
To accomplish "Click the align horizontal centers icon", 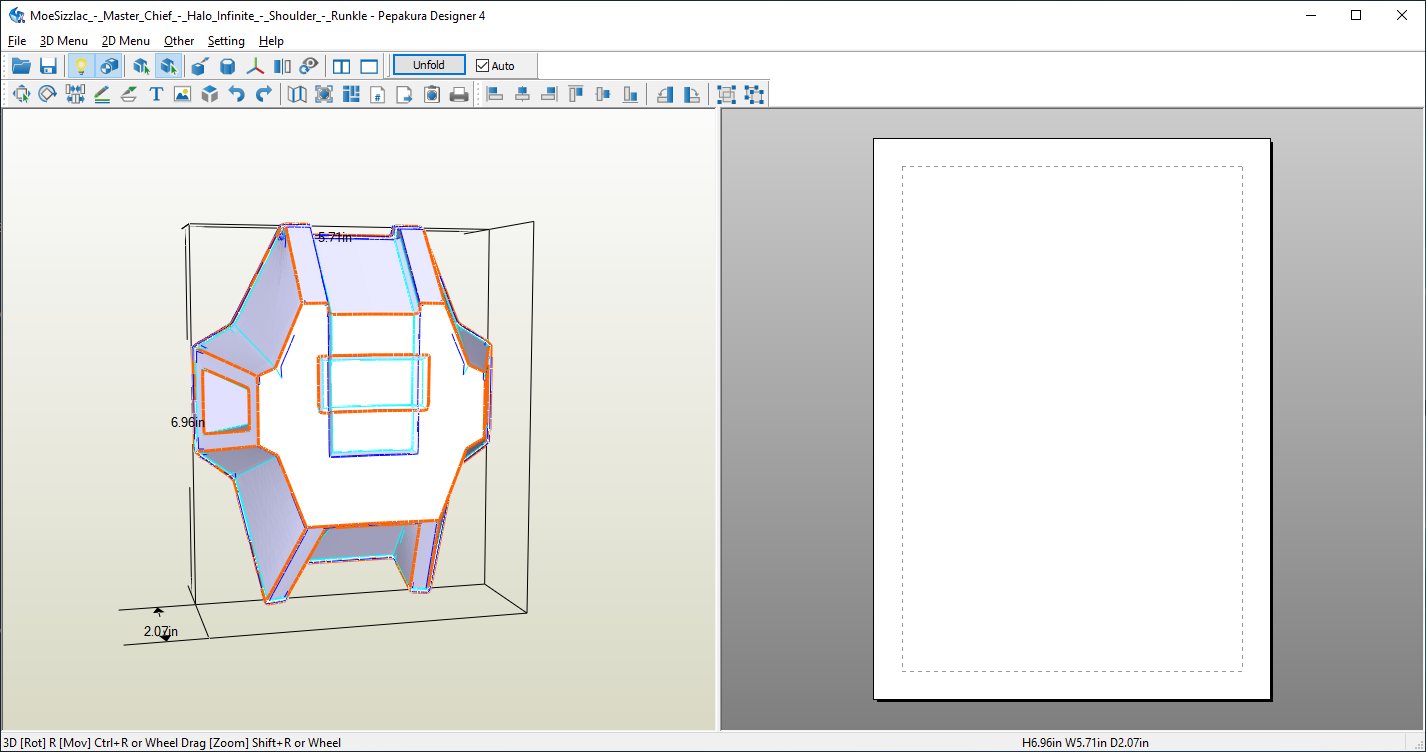I will (x=522, y=94).
